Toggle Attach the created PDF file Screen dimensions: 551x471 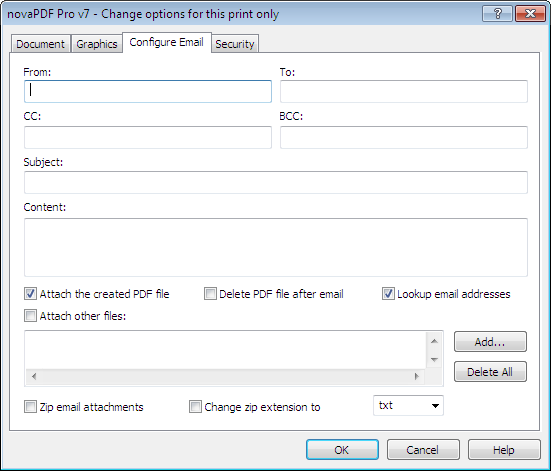pyautogui.click(x=30, y=293)
